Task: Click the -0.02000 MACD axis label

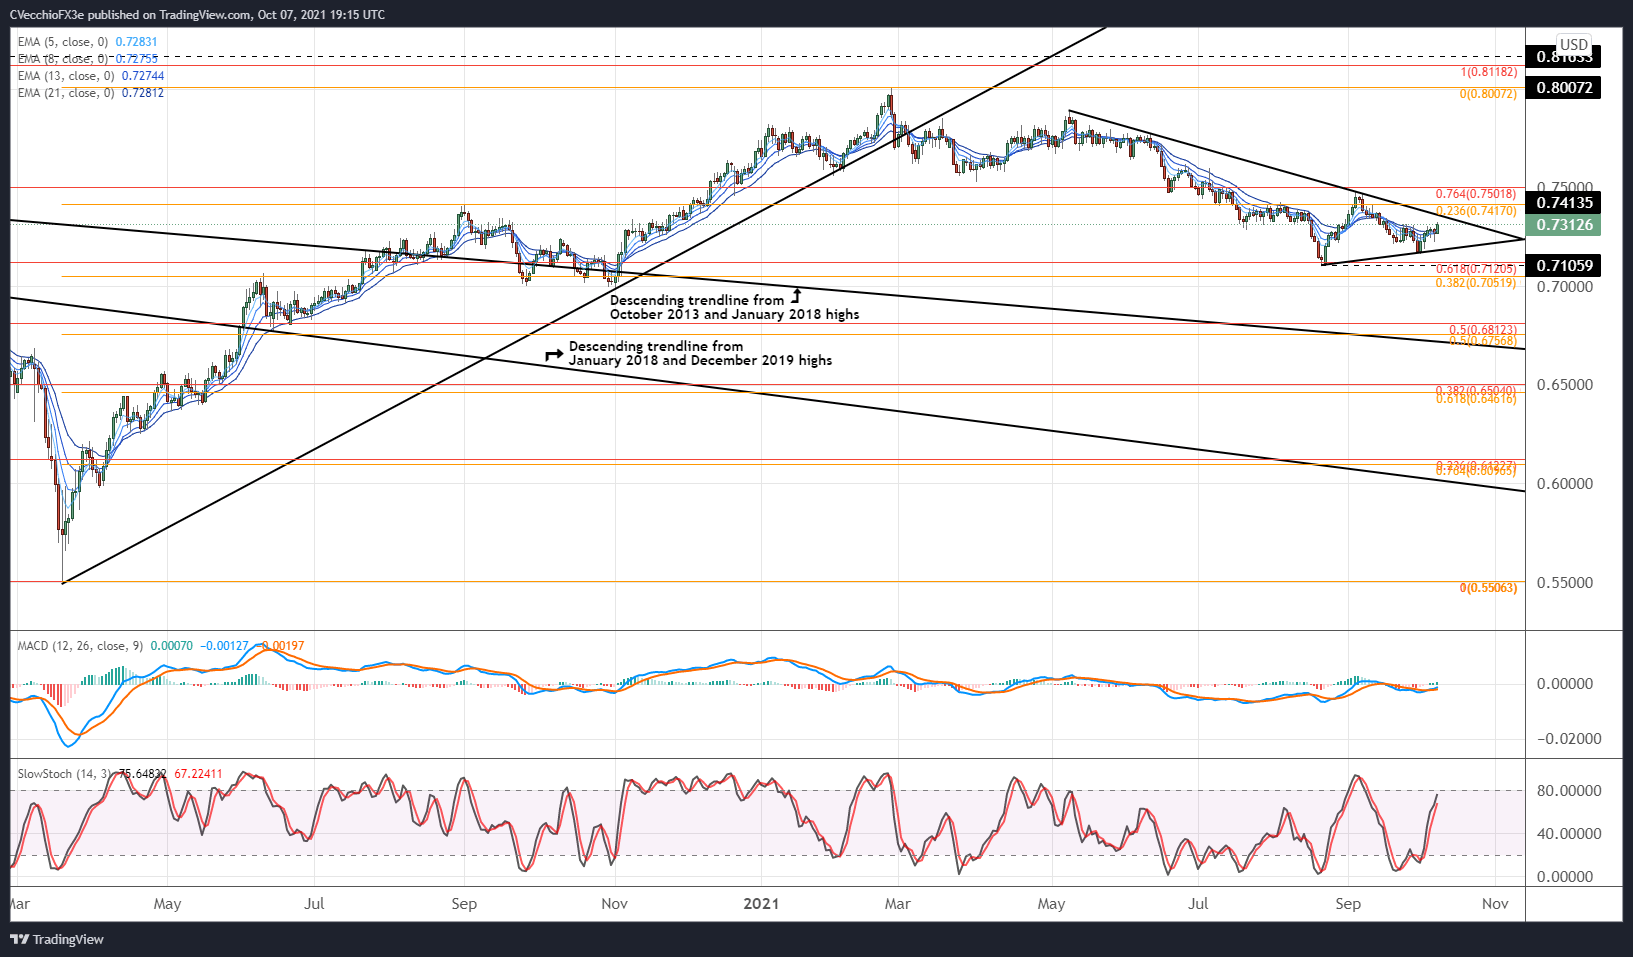Action: [x=1569, y=739]
